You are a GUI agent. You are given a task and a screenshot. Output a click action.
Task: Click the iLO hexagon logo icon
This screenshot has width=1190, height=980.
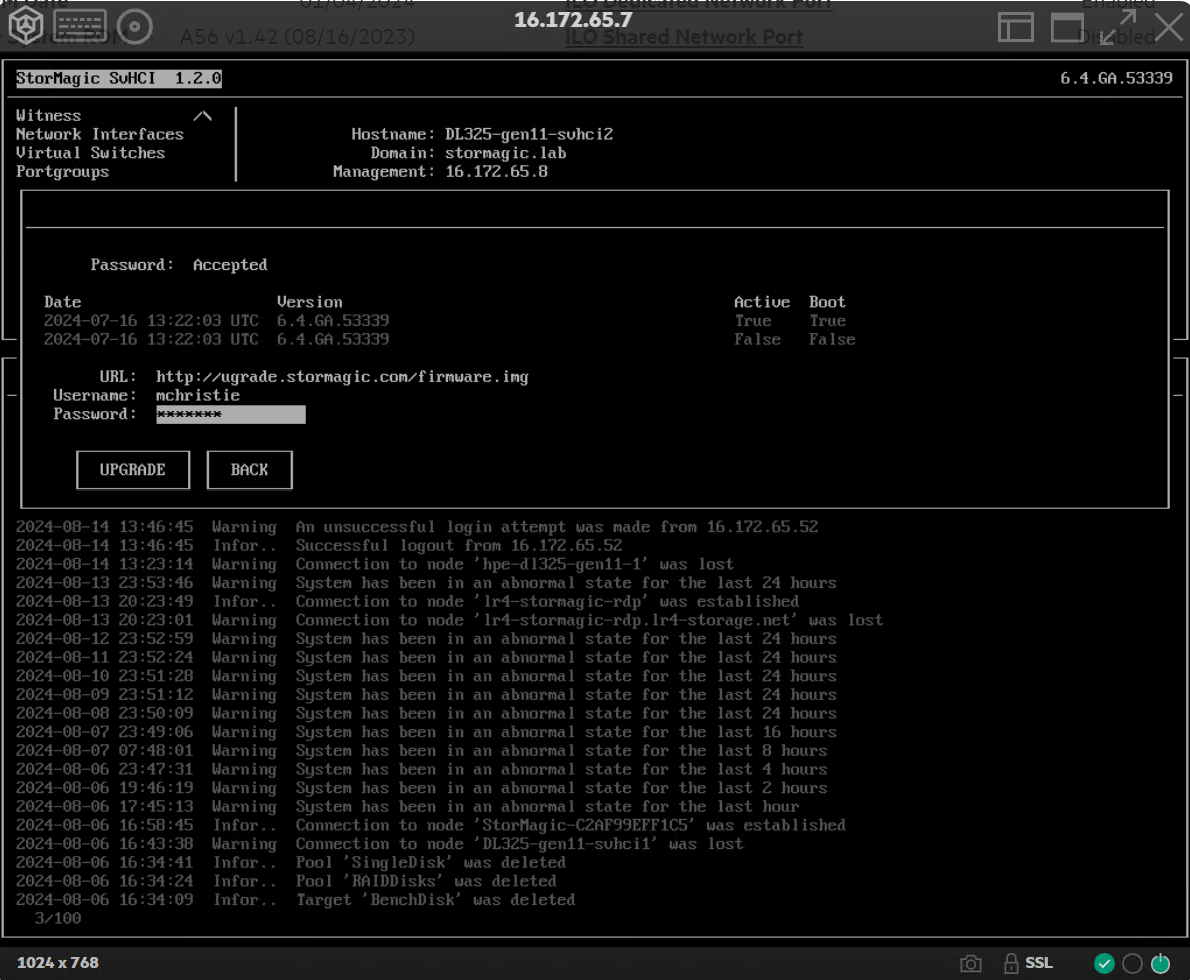coord(26,26)
